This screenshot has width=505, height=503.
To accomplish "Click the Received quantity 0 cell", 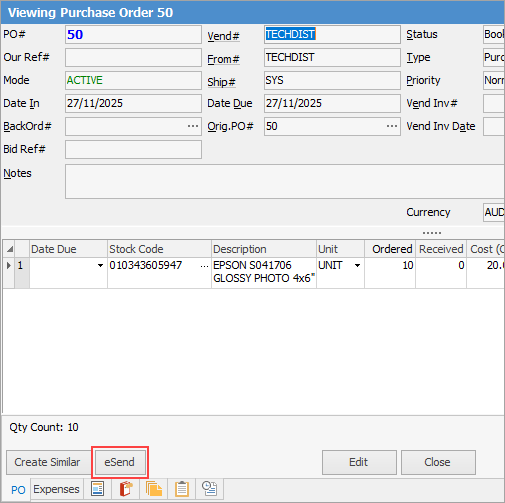I will tap(441, 273).
